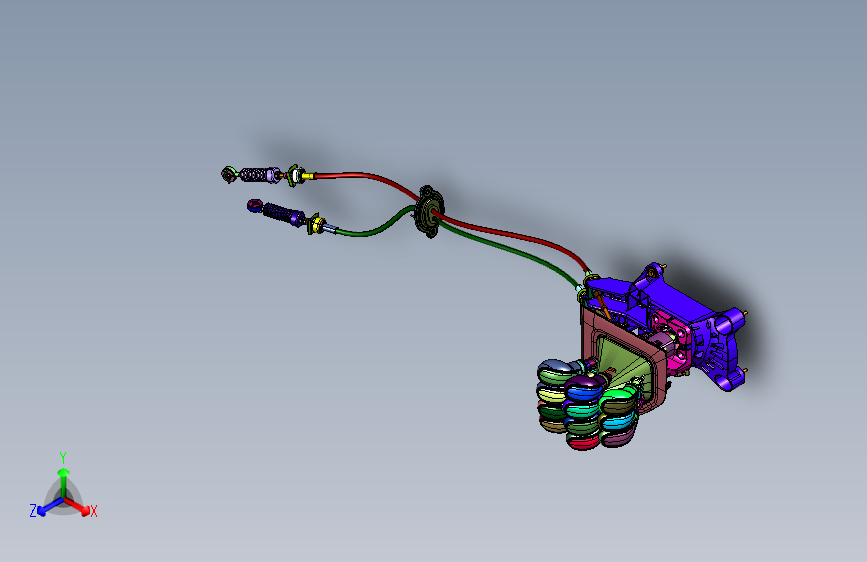Click the blue Z axis of the orientation triad
Image resolution: width=867 pixels, height=562 pixels.
tap(50, 507)
